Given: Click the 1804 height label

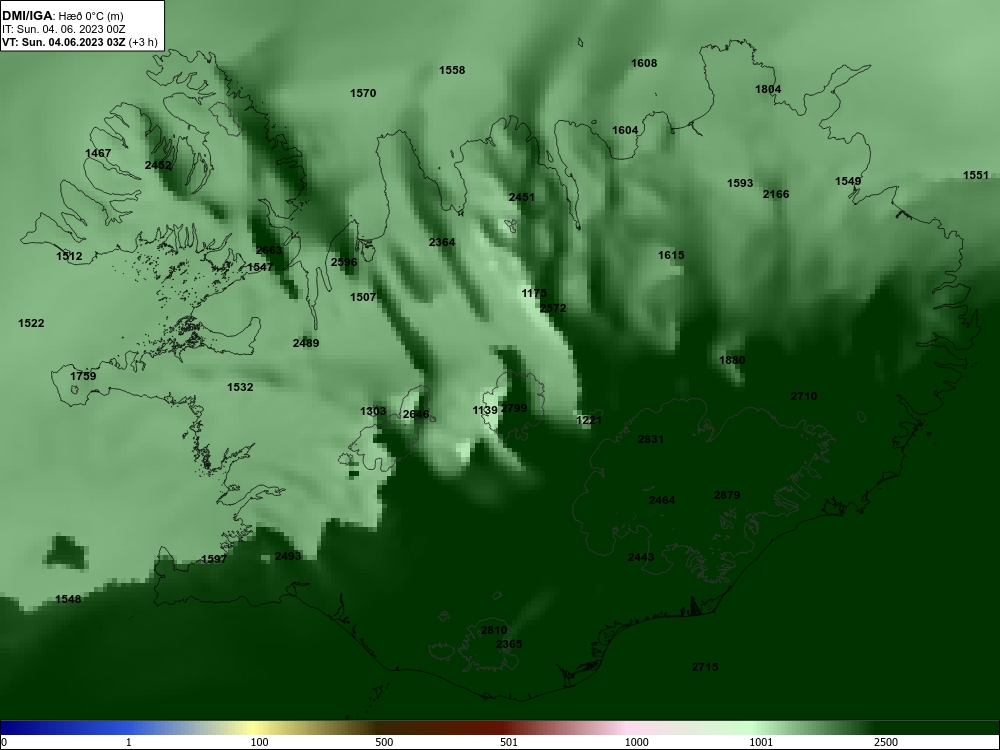Looking at the screenshot, I should [x=768, y=89].
